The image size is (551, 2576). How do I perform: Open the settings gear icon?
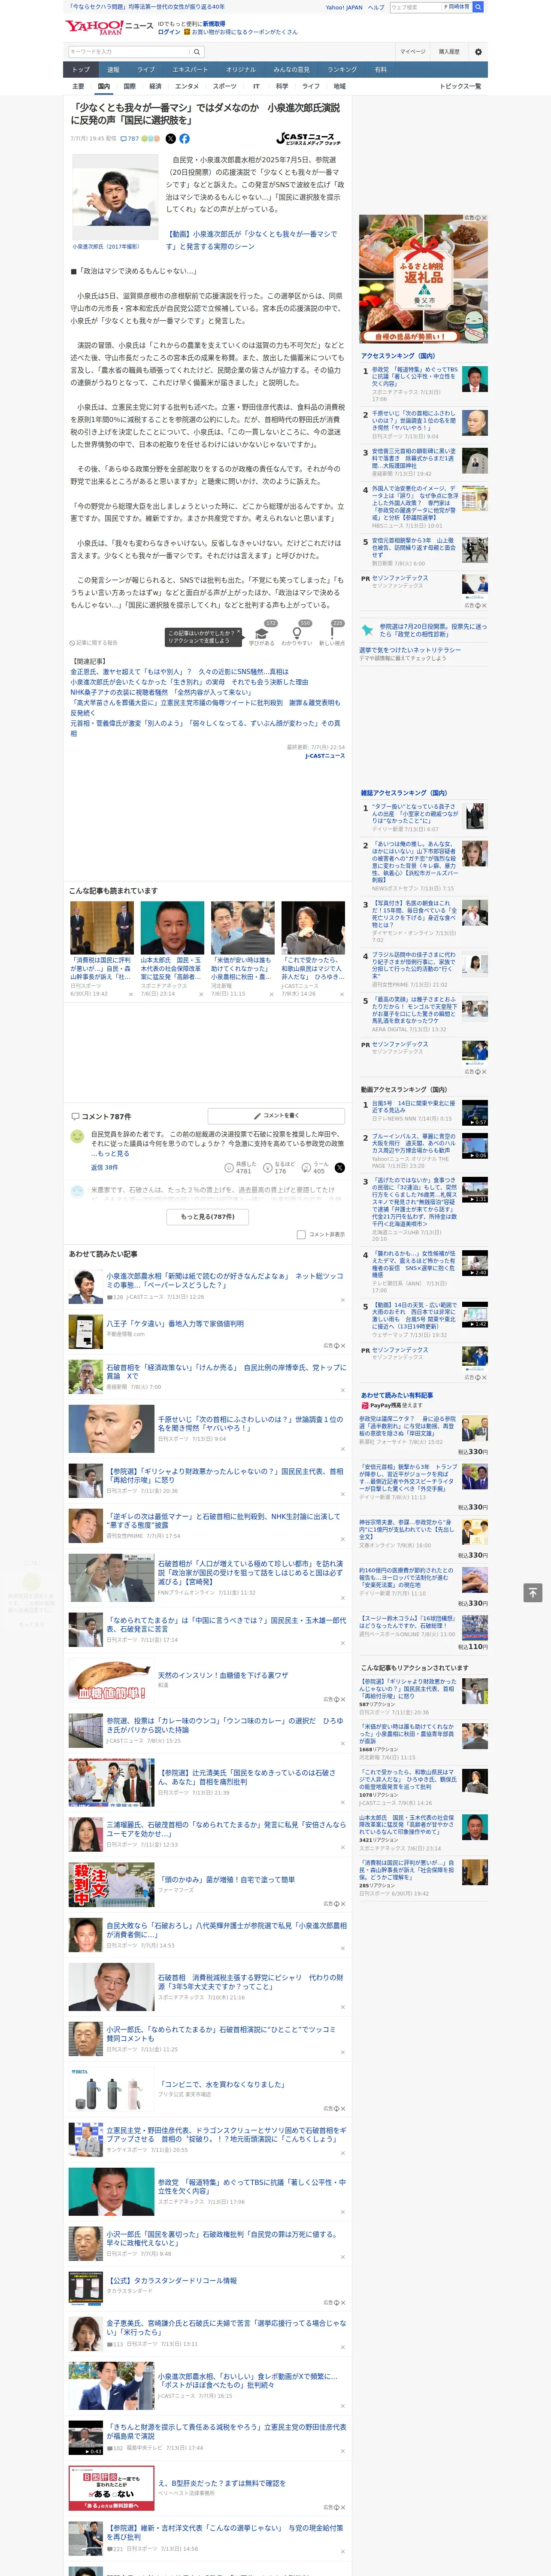pyautogui.click(x=478, y=52)
